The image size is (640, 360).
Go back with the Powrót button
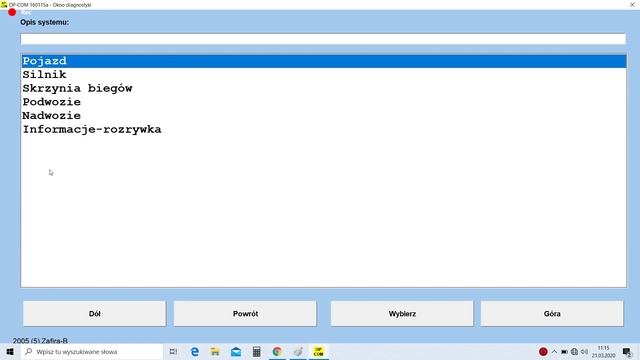tap(245, 313)
